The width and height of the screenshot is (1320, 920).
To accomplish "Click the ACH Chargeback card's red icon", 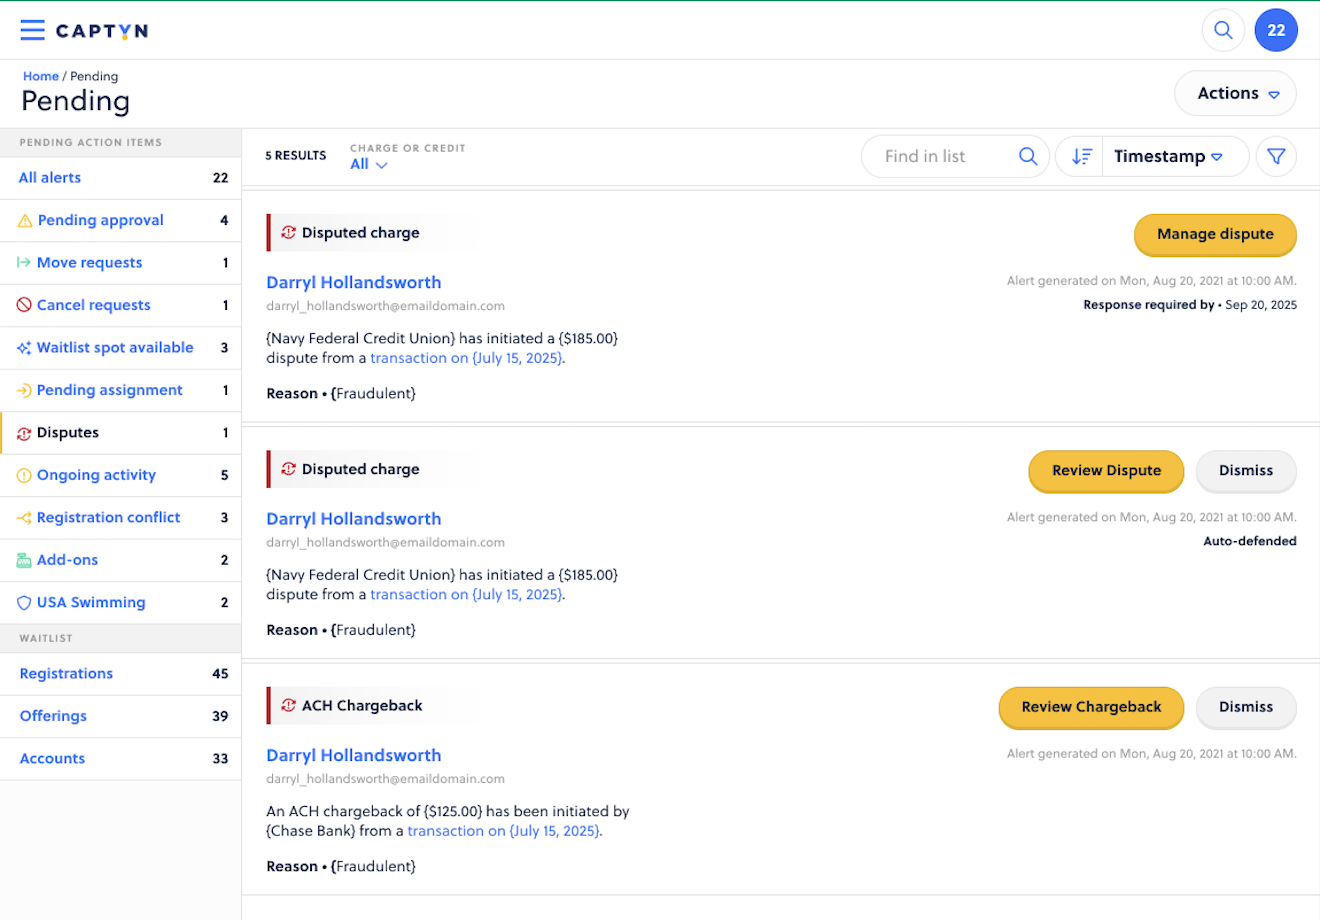I will point(288,705).
